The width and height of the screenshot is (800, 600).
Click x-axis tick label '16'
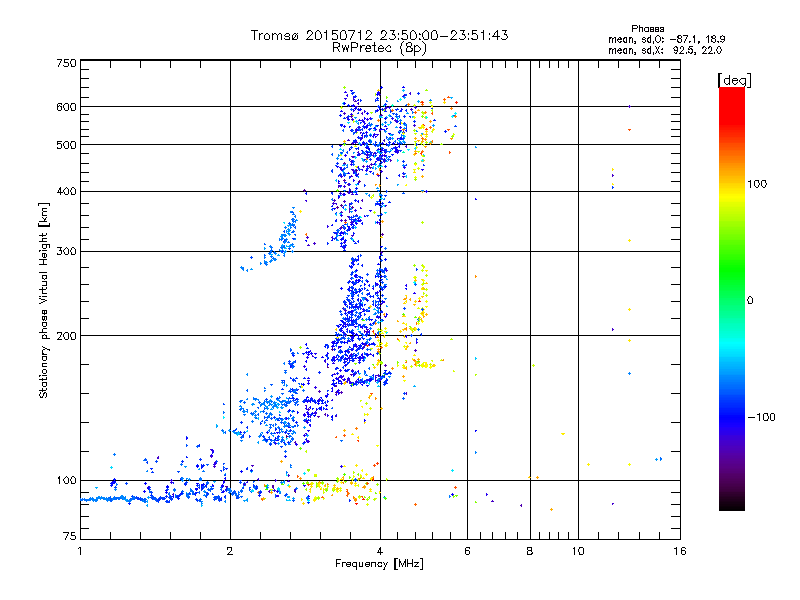(x=680, y=551)
